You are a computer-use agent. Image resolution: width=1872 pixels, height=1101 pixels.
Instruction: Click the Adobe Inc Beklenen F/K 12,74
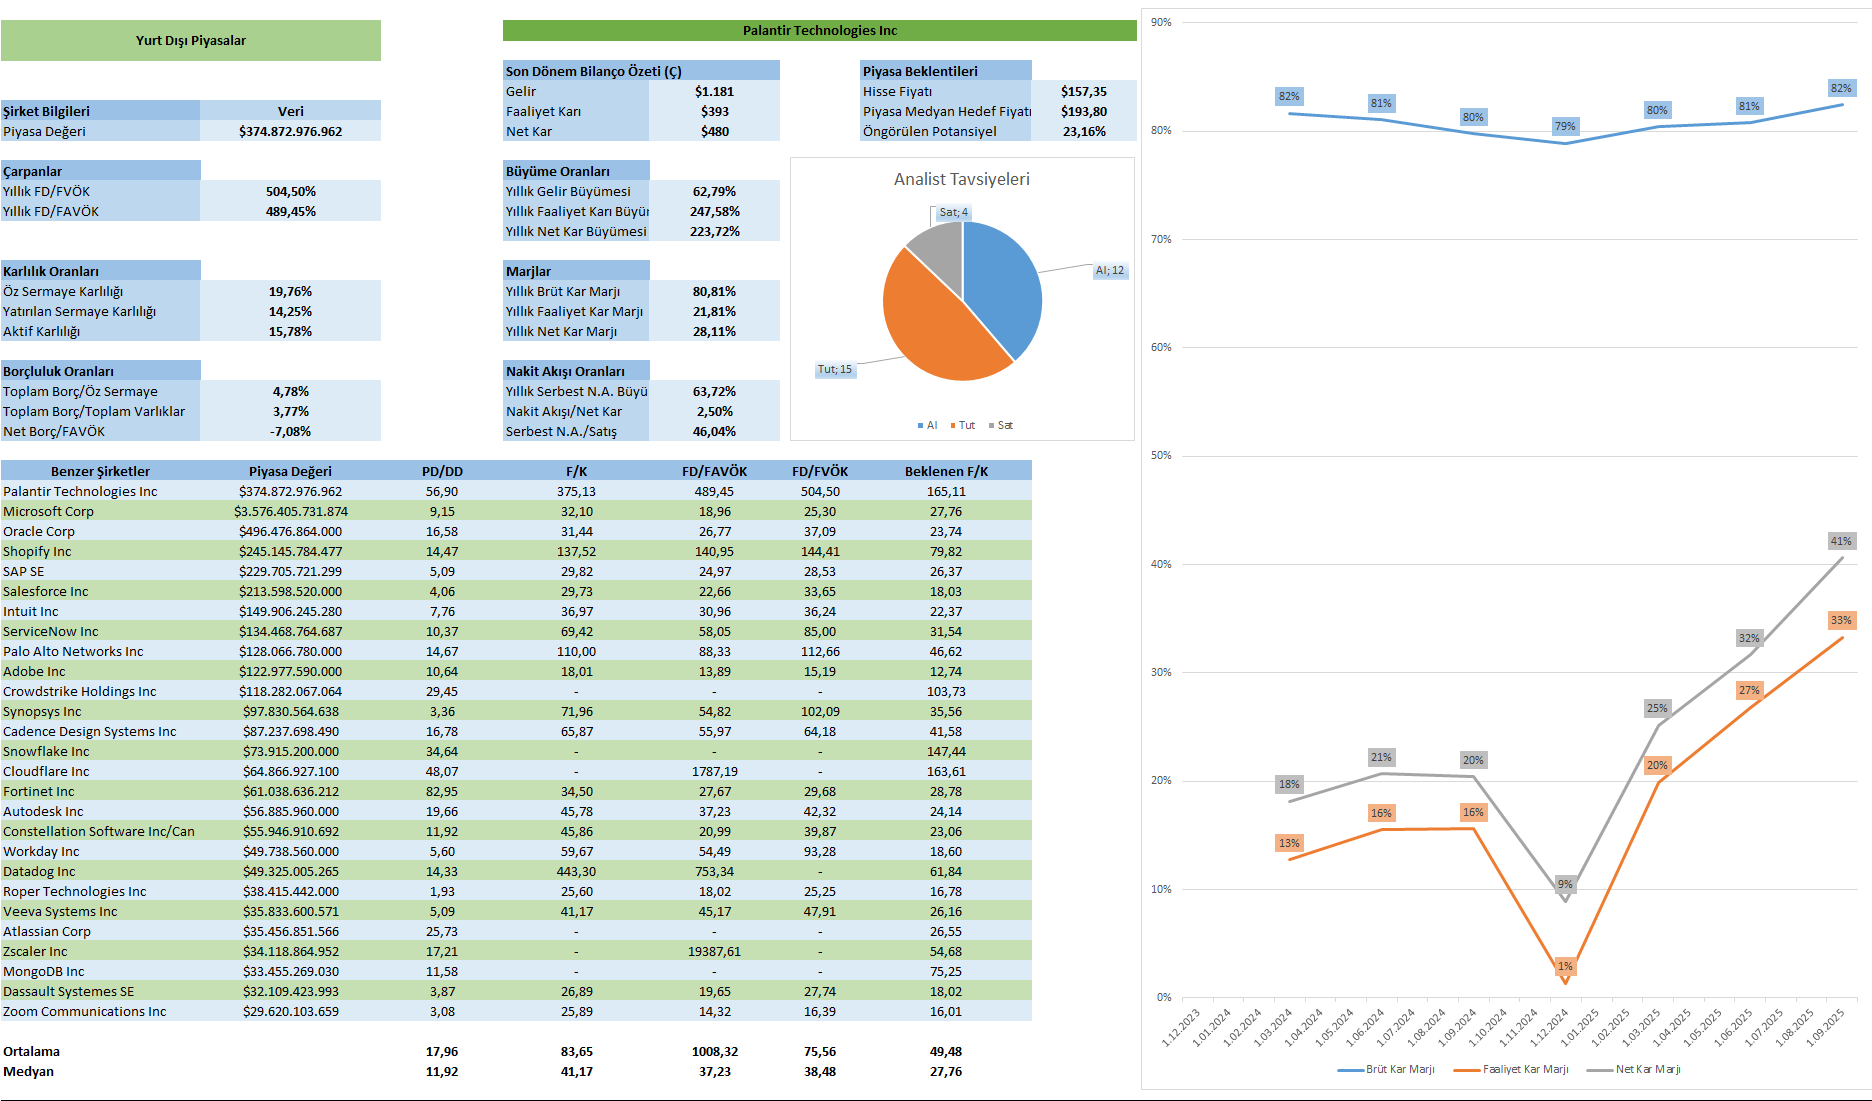(946, 671)
